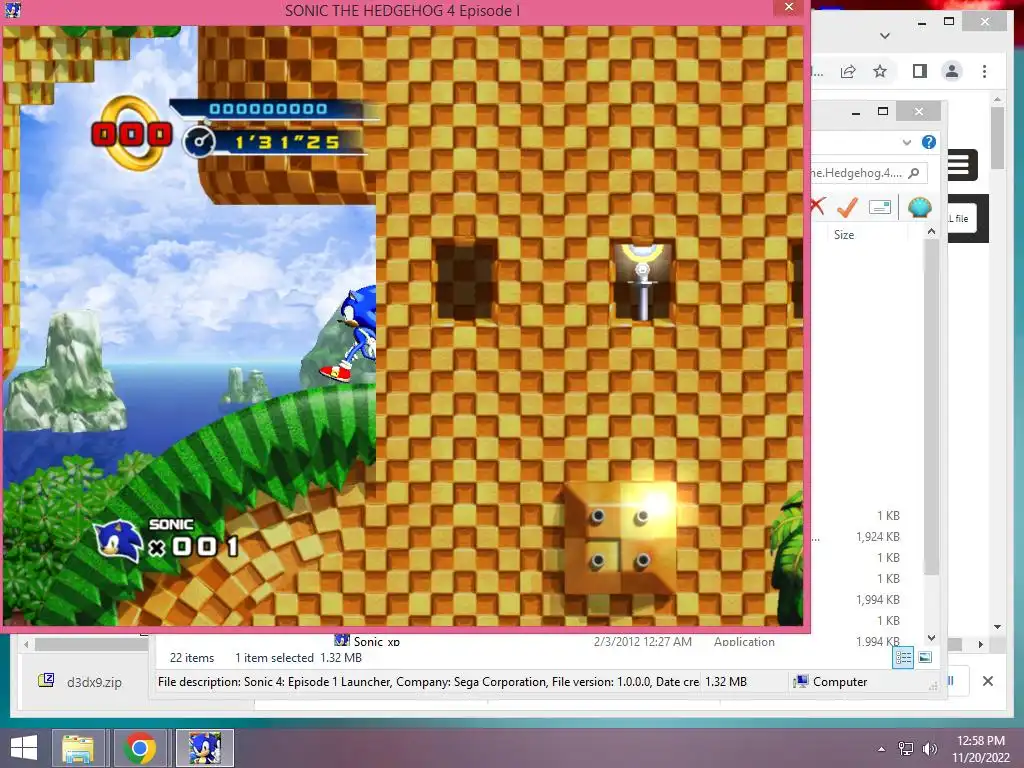Switch Explorer to details view icon
Screen dimensions: 1024x768
tap(903, 658)
